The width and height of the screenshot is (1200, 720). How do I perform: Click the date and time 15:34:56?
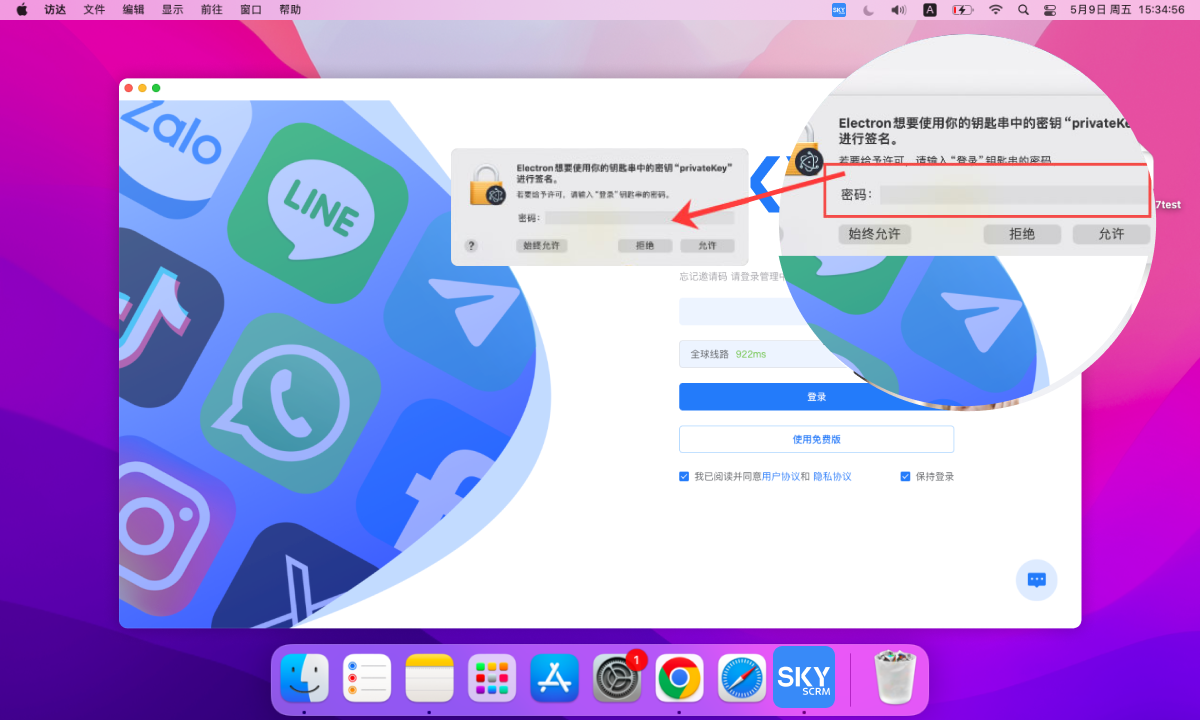coord(1127,10)
